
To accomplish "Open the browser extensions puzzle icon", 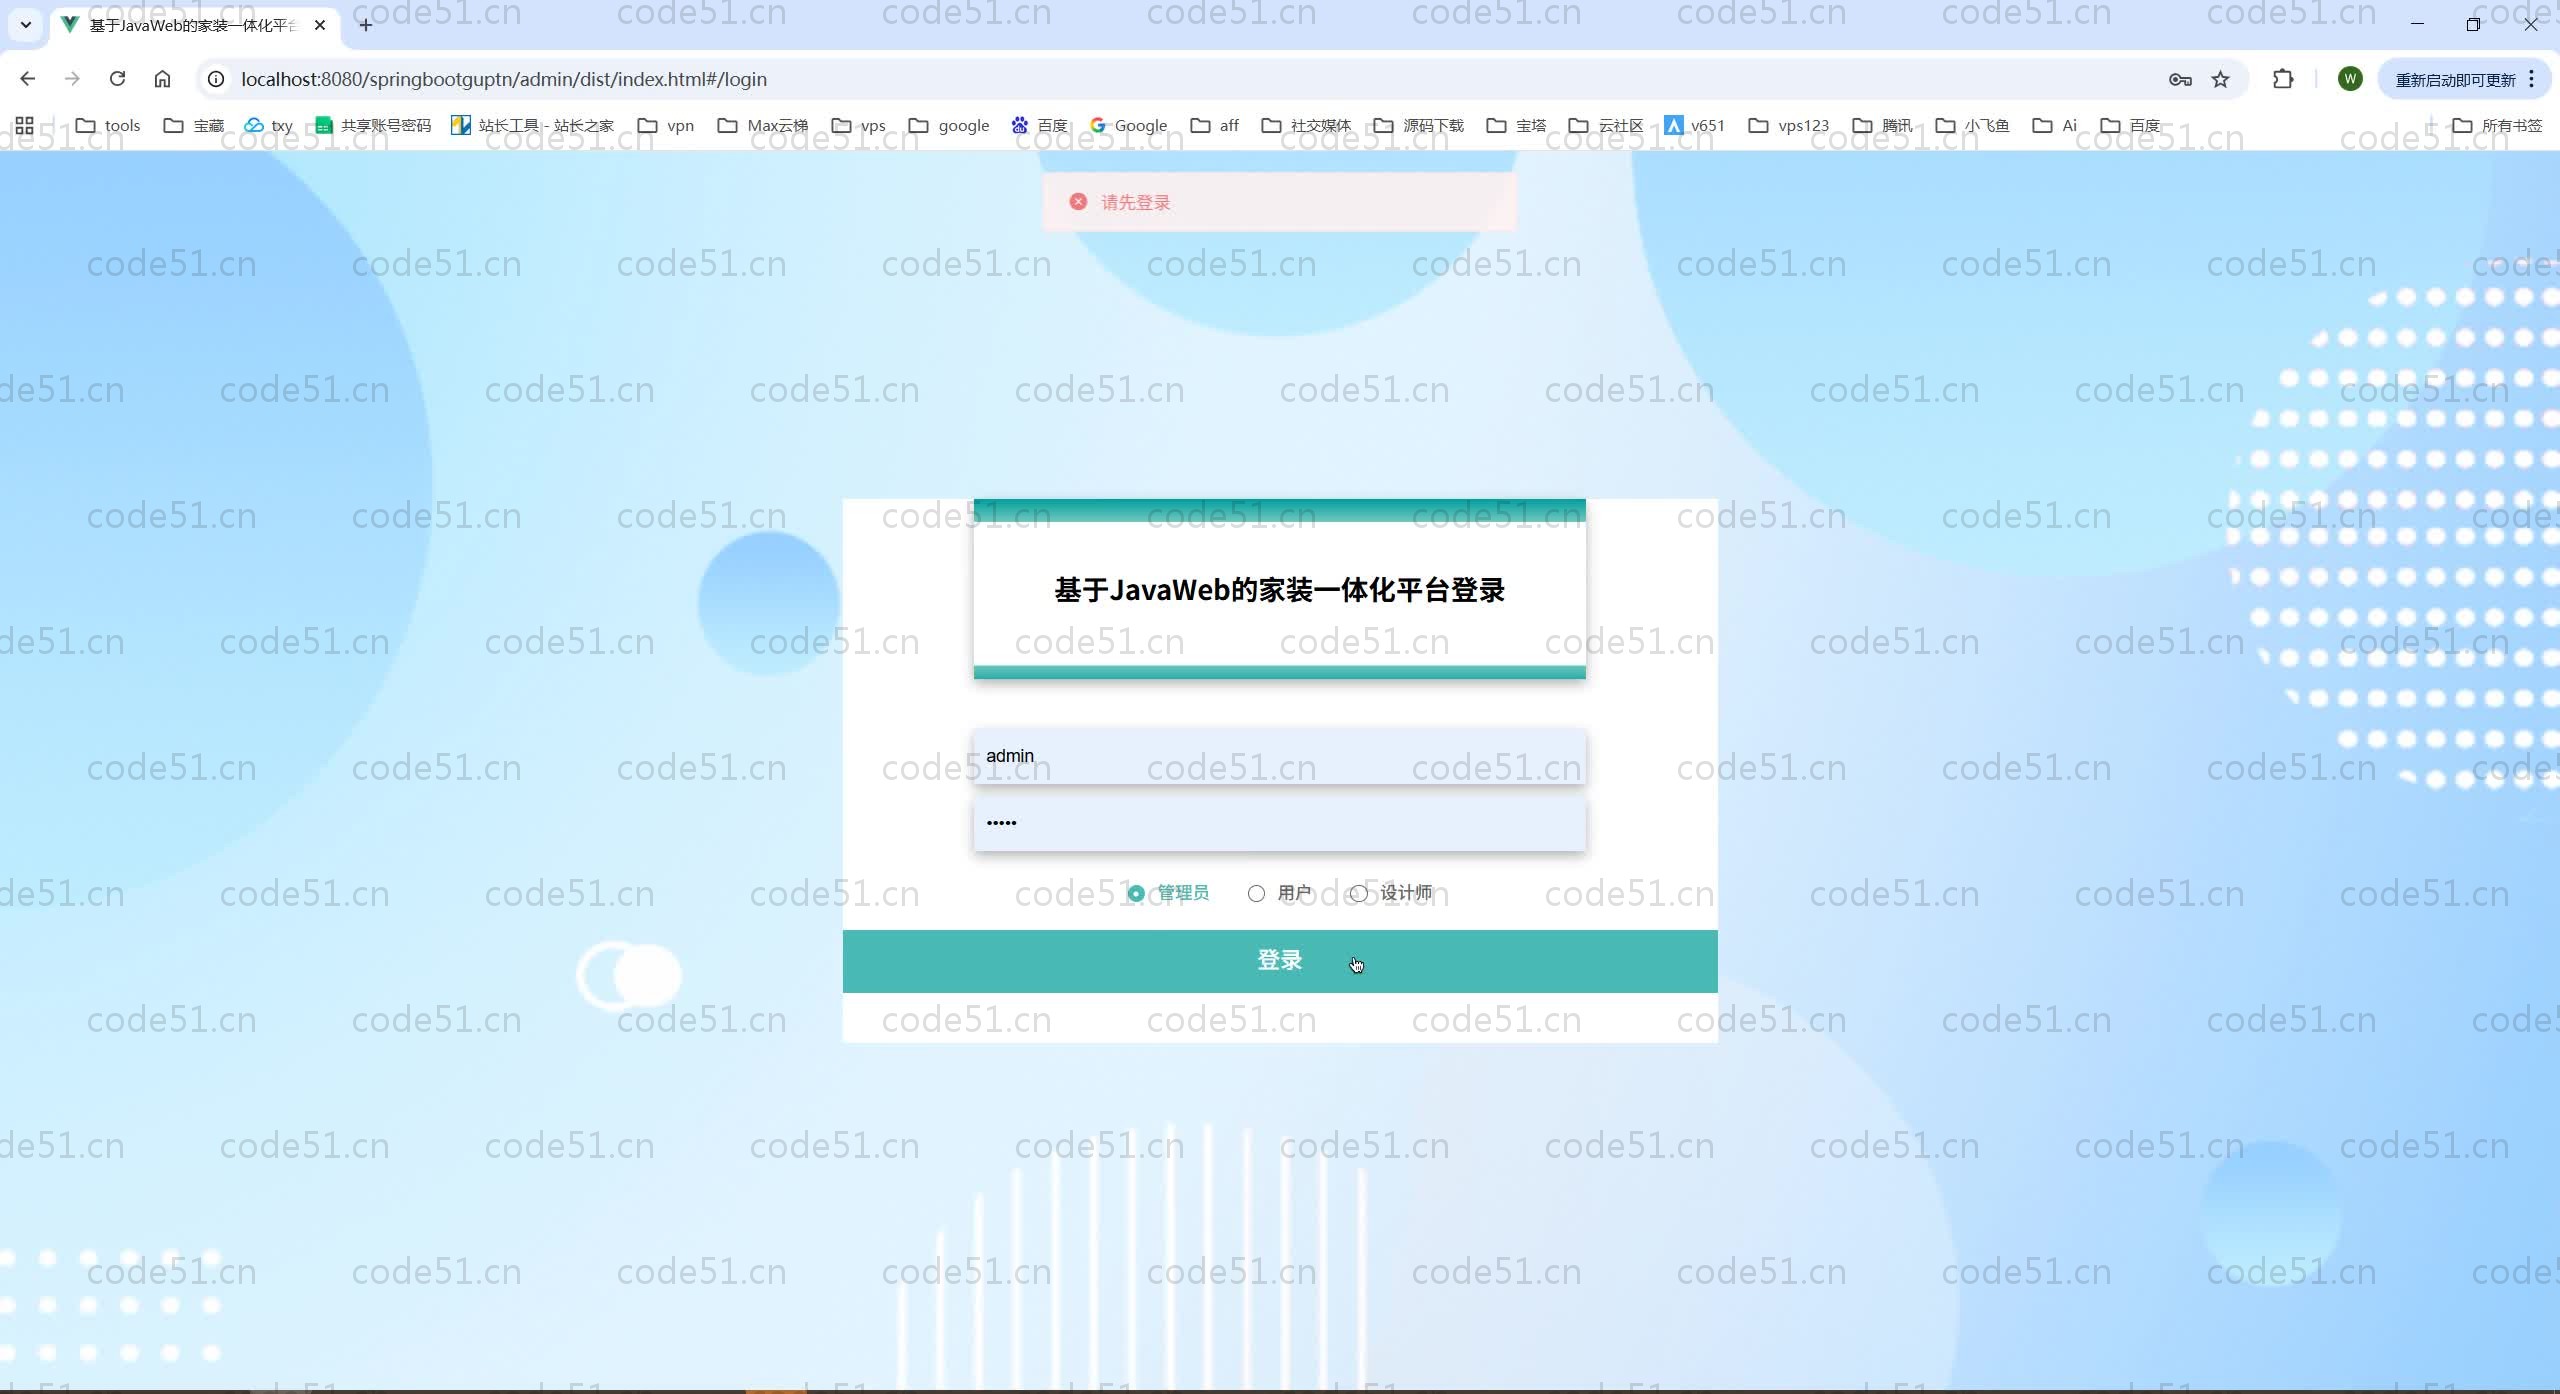I will click(x=2284, y=79).
